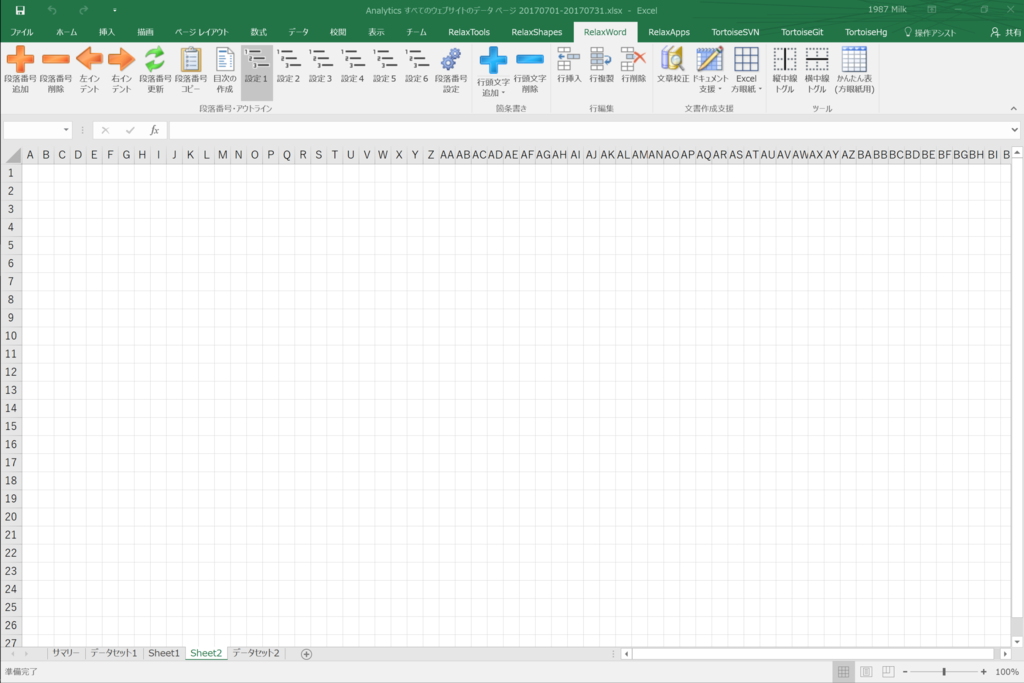The image size is (1024, 683).
Task: Expand the formula bar chevron
Action: [1014, 130]
